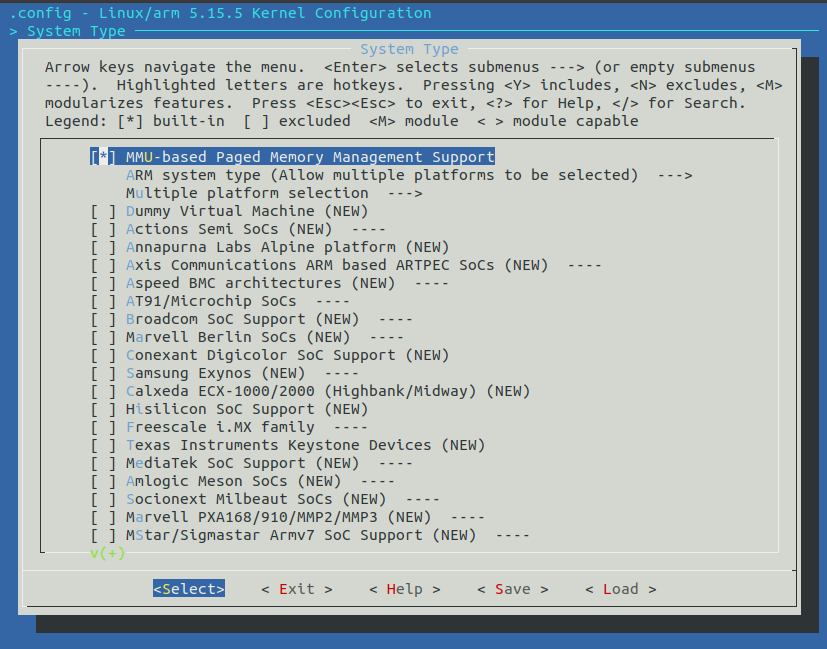The height and width of the screenshot is (649, 827).
Task: Enable the Samsung Exynos checkbox
Action: click(103, 373)
